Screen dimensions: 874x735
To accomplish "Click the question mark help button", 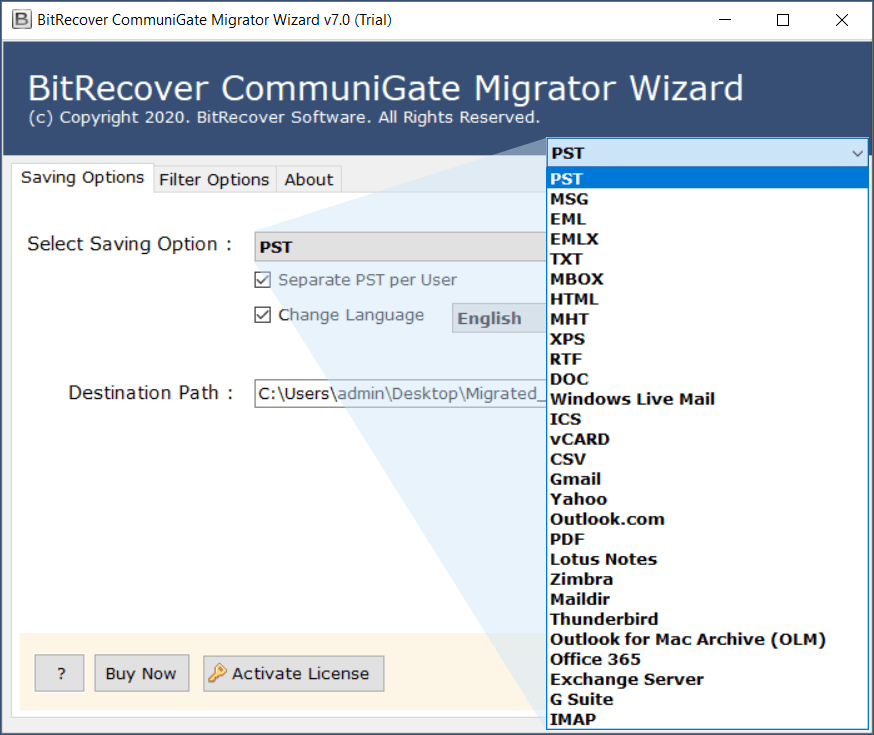I will [60, 673].
